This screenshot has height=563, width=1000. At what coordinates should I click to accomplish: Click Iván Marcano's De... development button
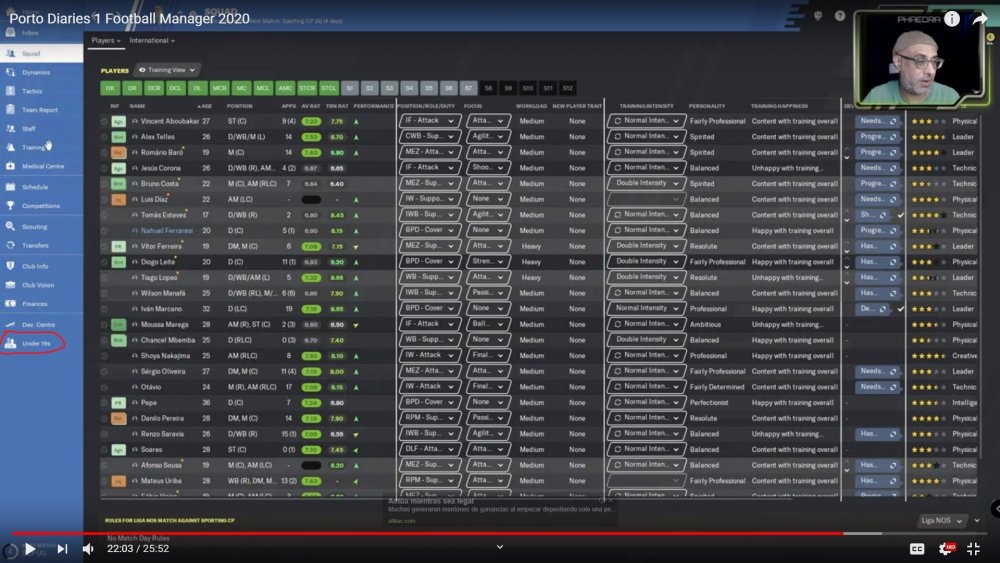pos(872,308)
